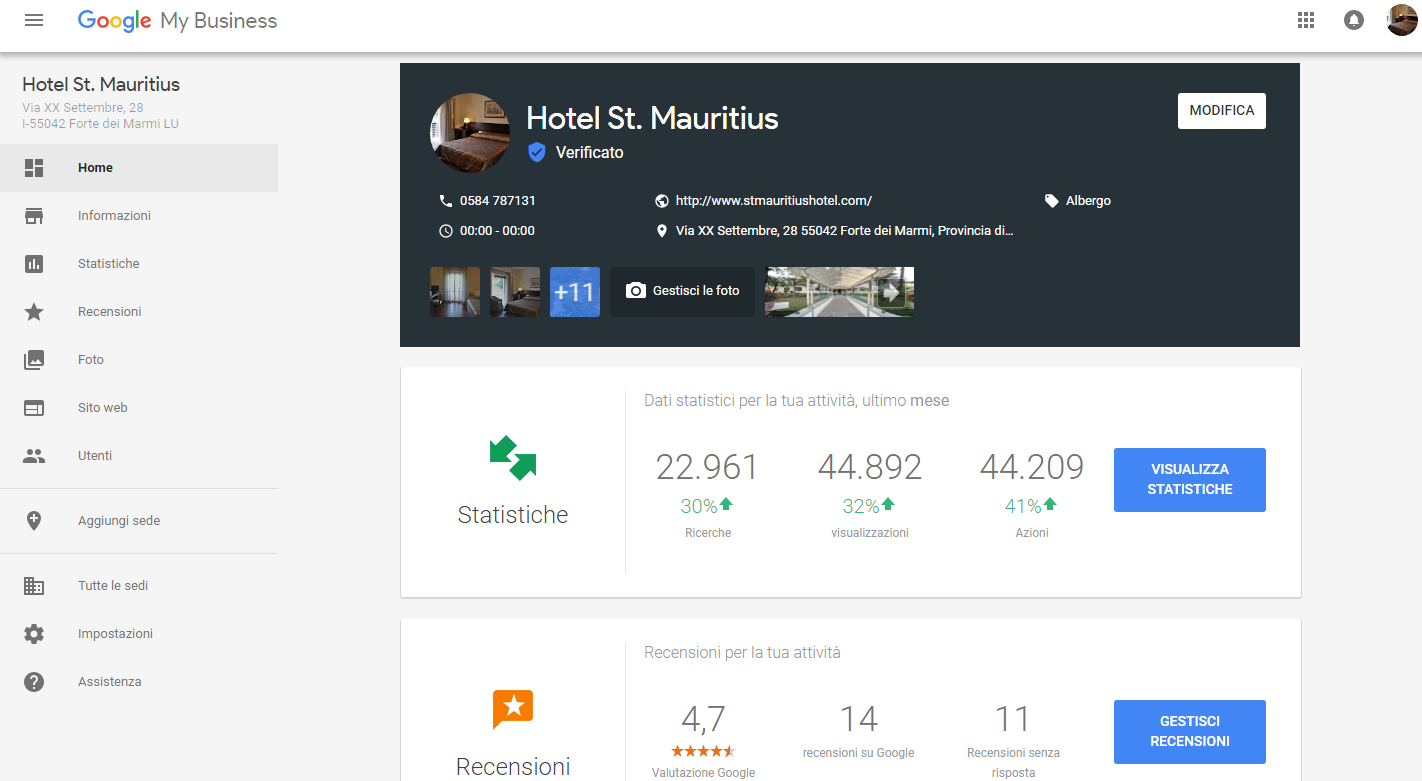1422x781 pixels.
Task: Click the Sito web icon
Action: coord(34,408)
